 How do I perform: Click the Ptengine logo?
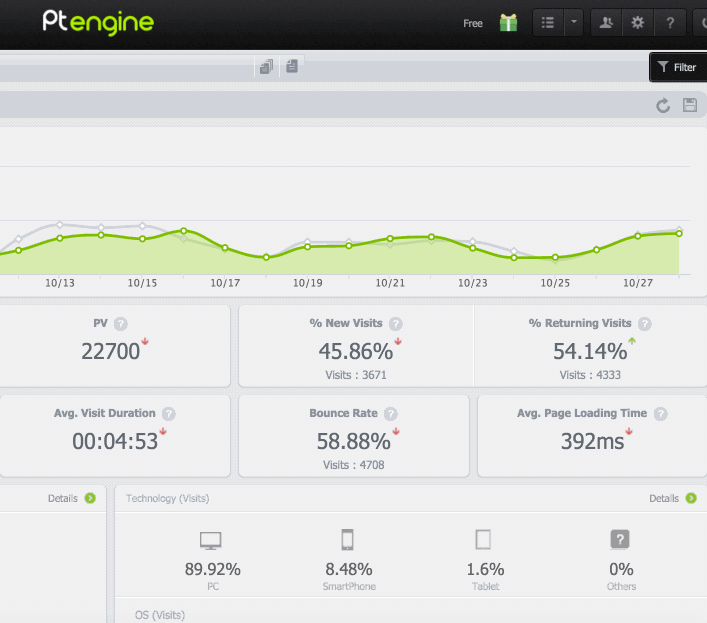pos(98,22)
